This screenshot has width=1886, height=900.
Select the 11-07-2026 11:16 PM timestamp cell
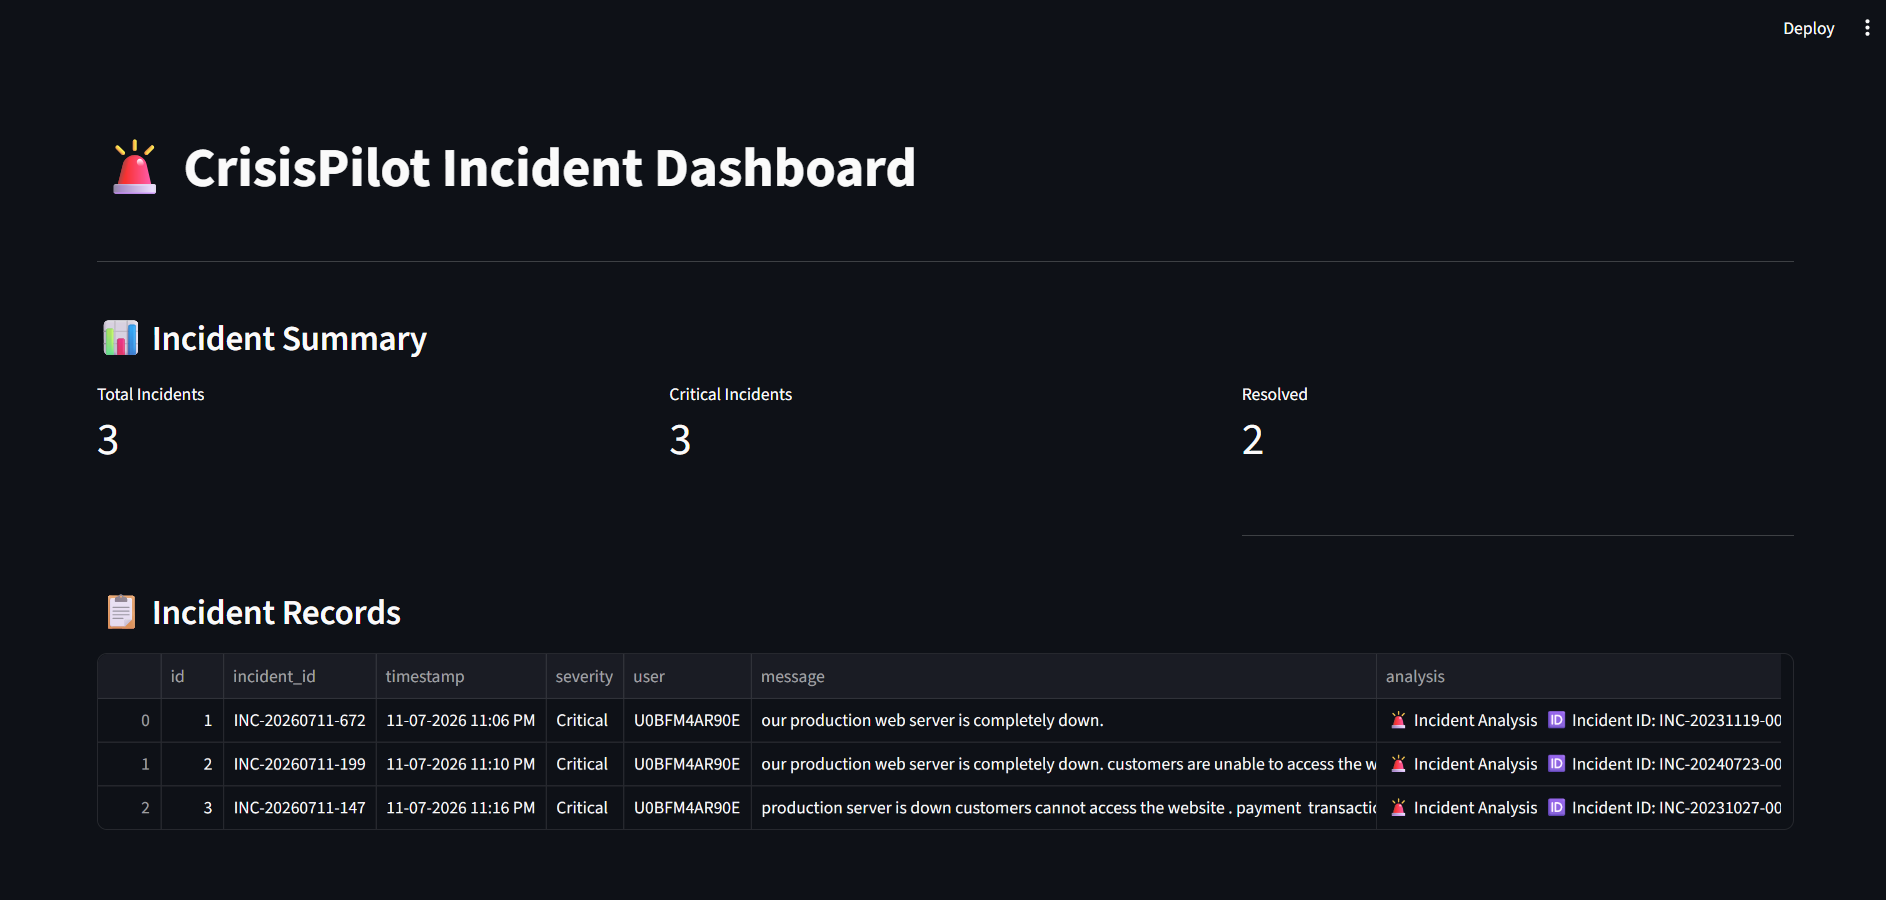pyautogui.click(x=461, y=808)
